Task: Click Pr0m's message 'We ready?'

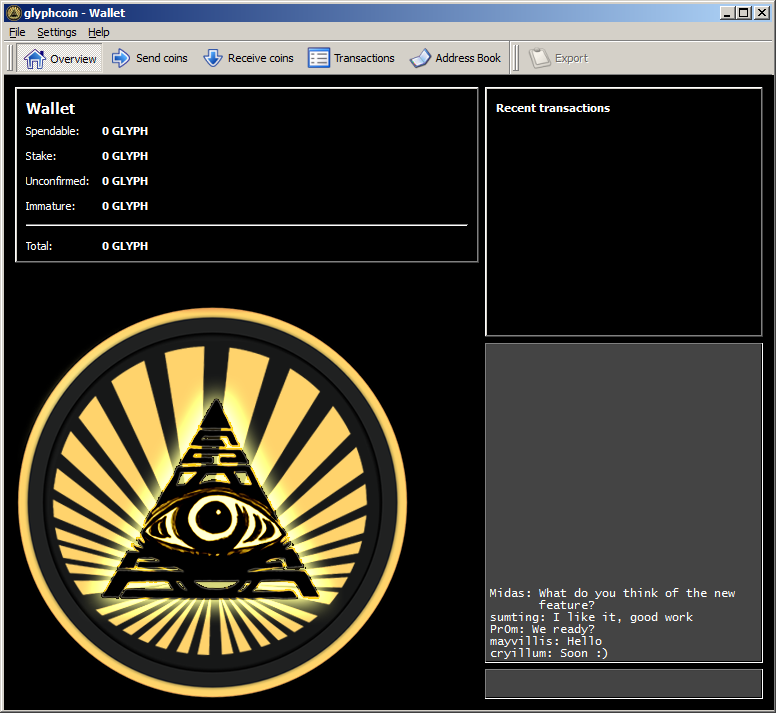Action: (x=542, y=629)
